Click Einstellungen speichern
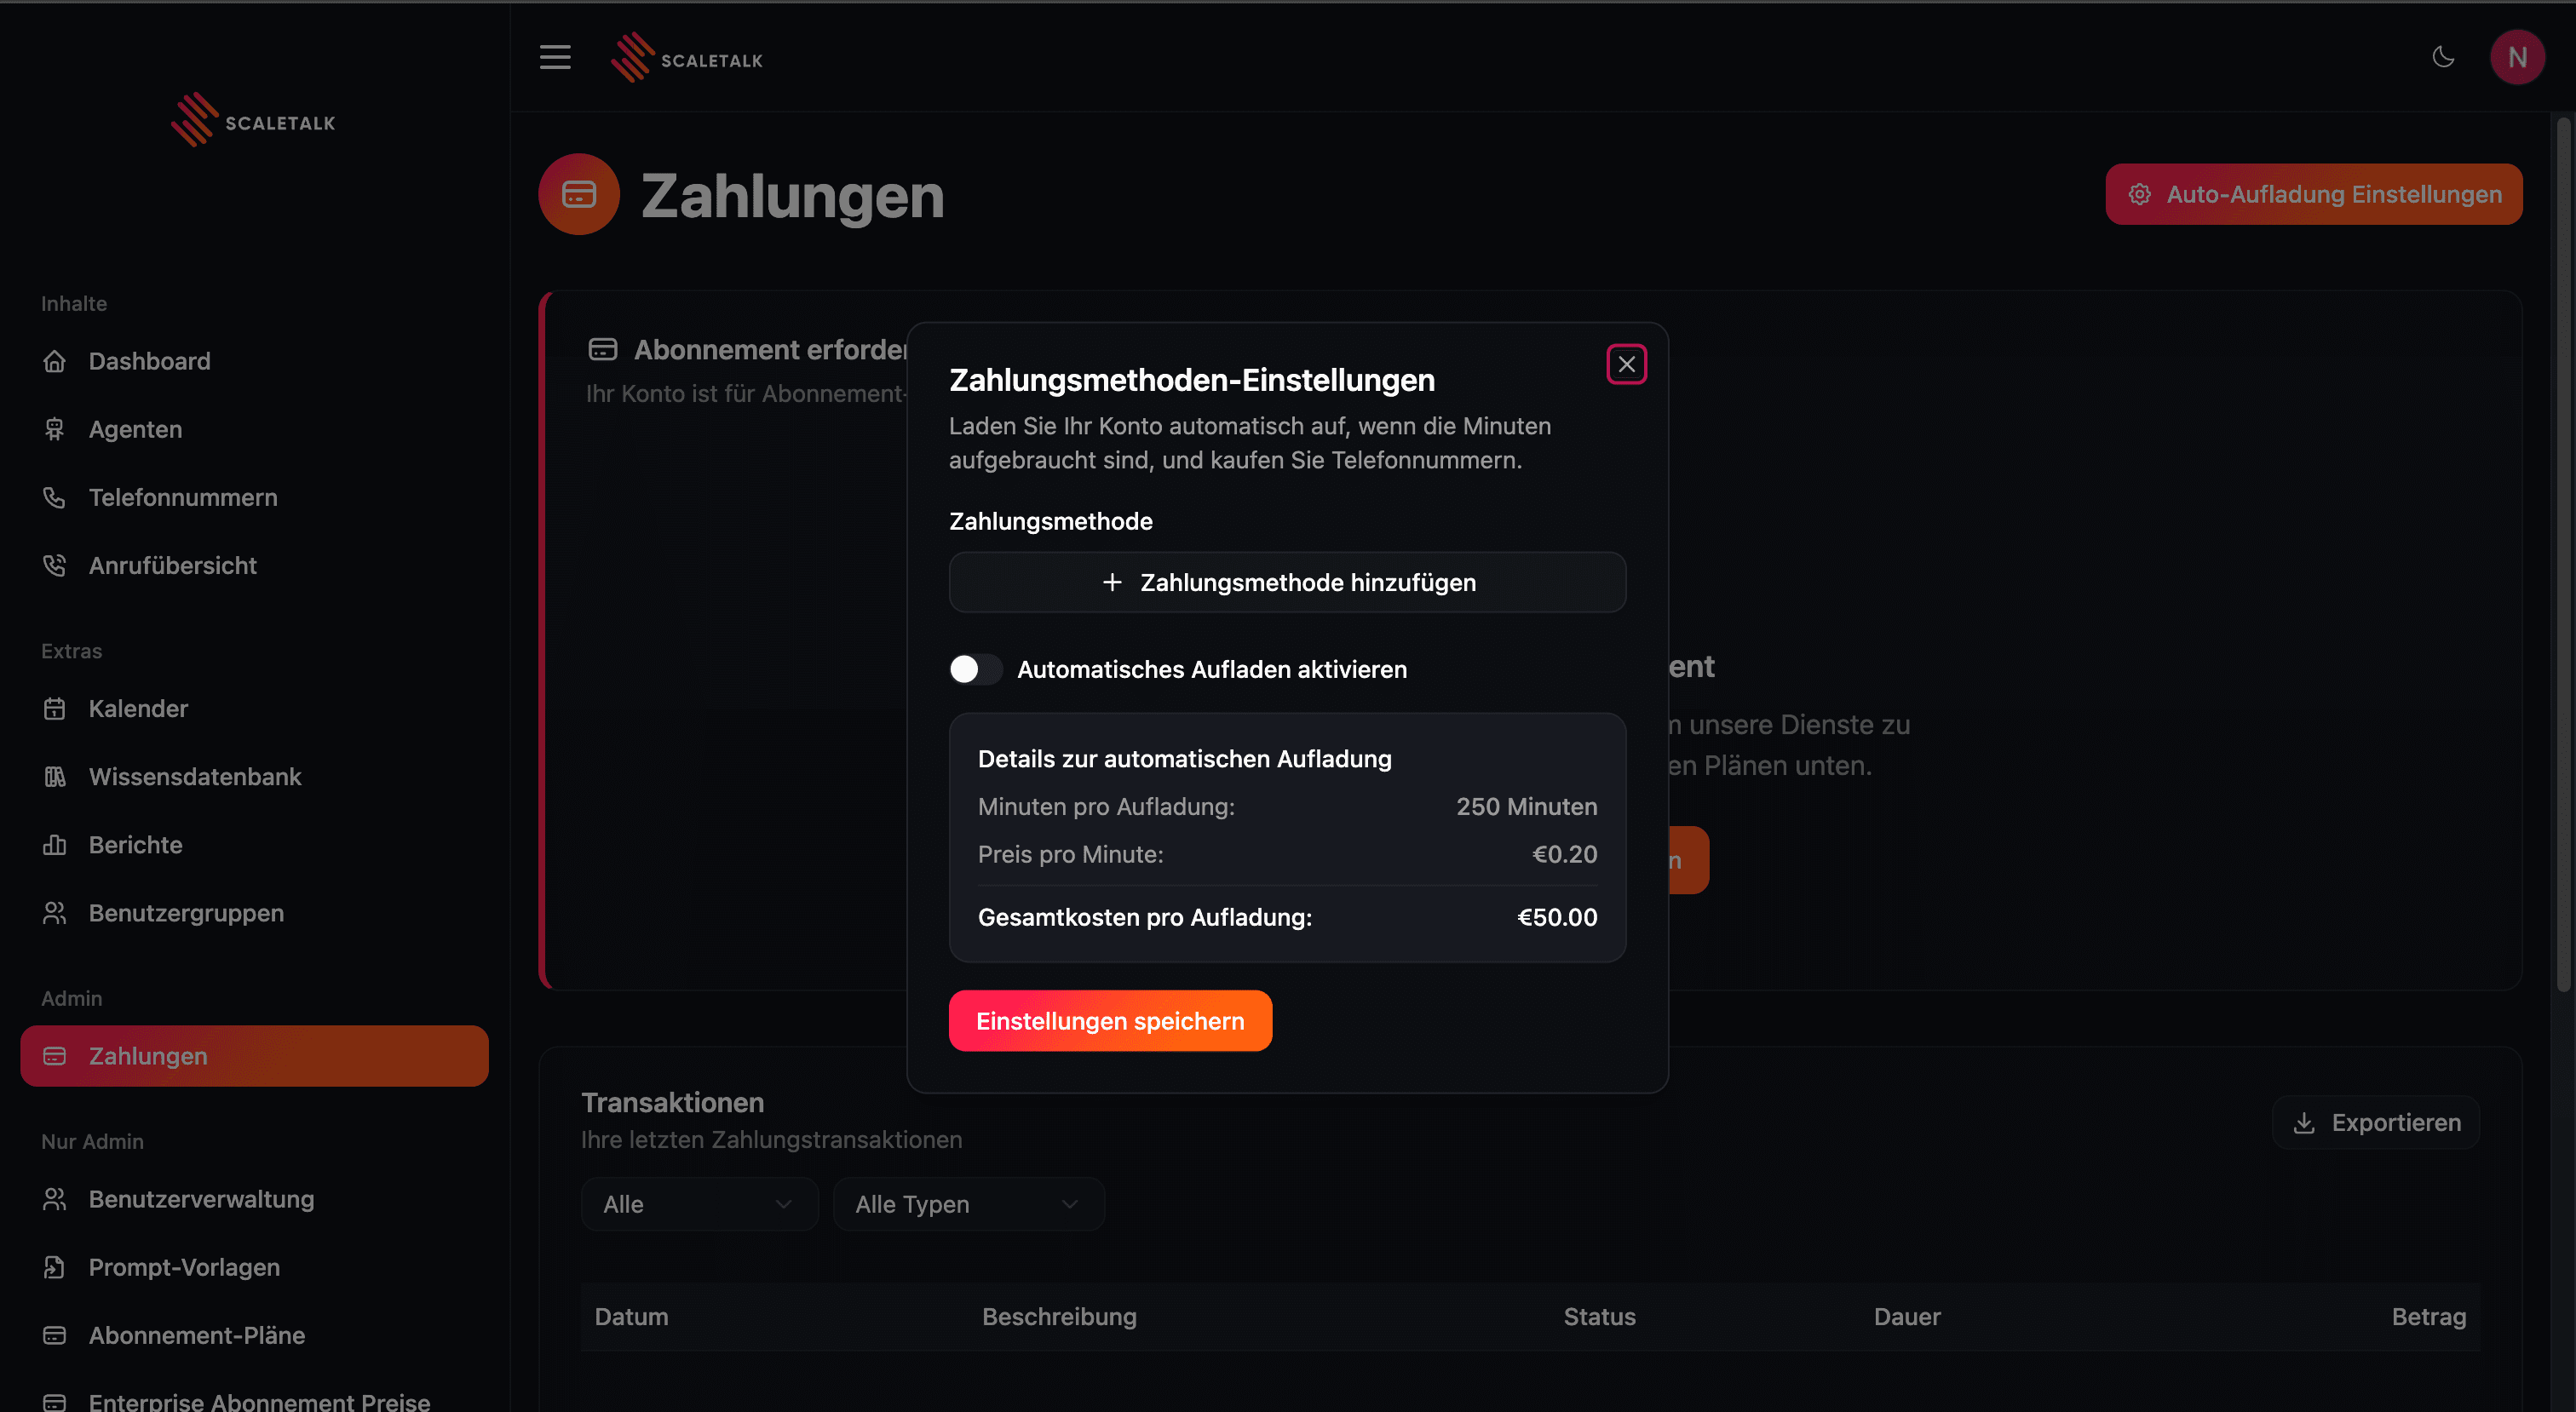The image size is (2576, 1412). (1110, 1020)
